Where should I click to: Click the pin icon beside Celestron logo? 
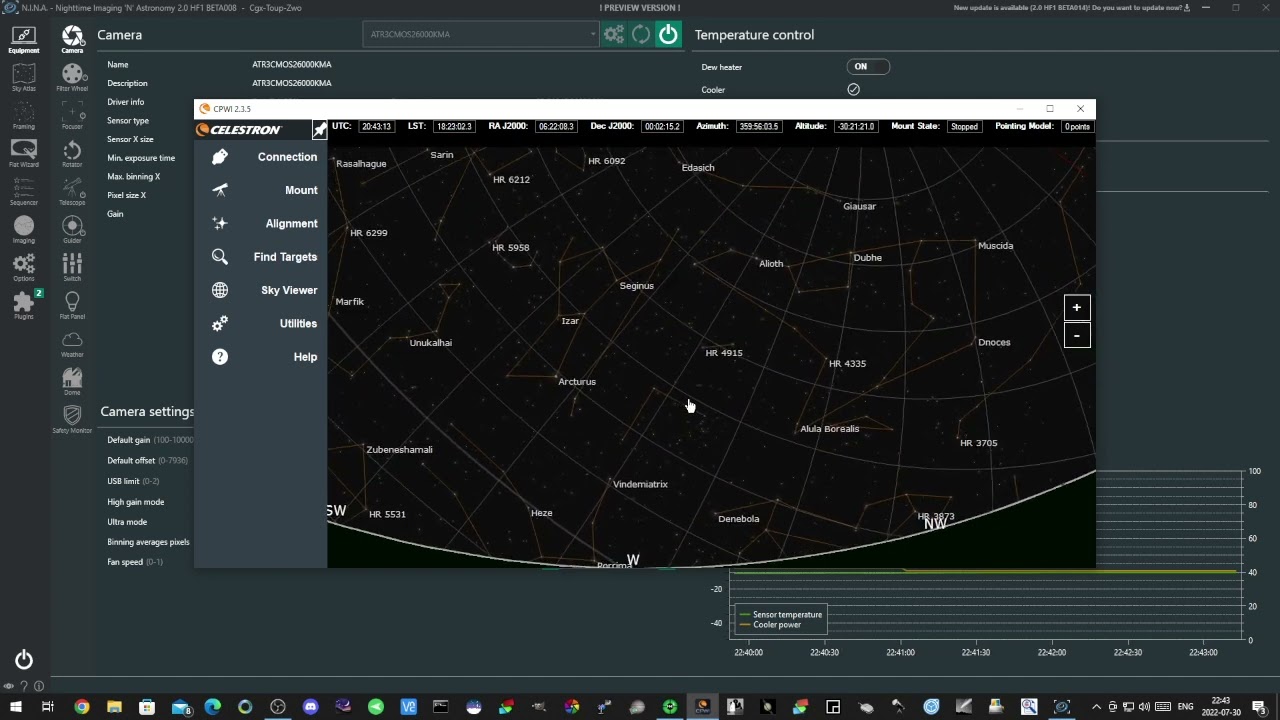319,129
